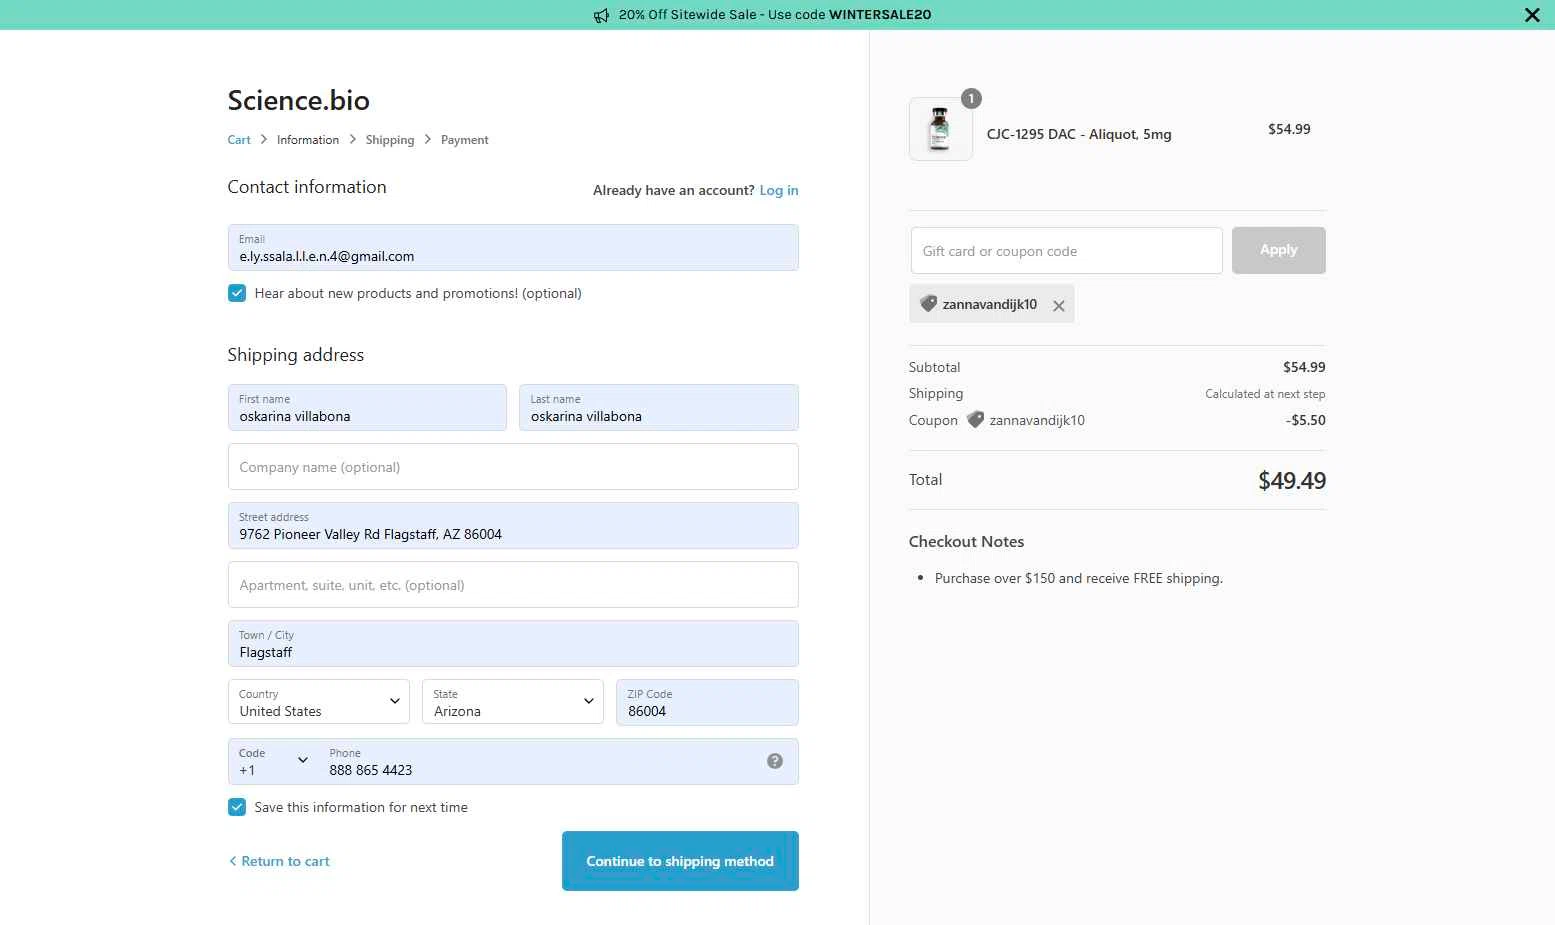Screen dimensions: 1555x925
Task: Toggle new products and promotions checkbox
Action: pos(237,293)
